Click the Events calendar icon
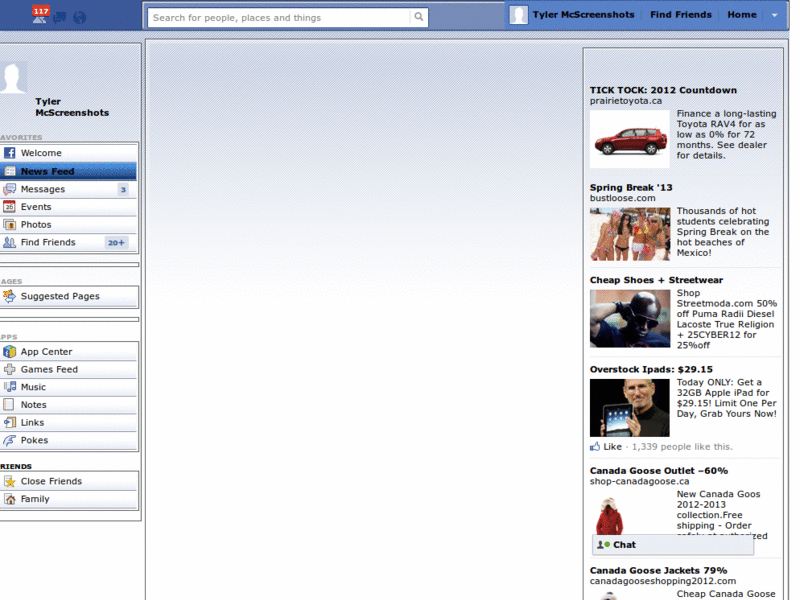800x600 pixels. tap(9, 207)
